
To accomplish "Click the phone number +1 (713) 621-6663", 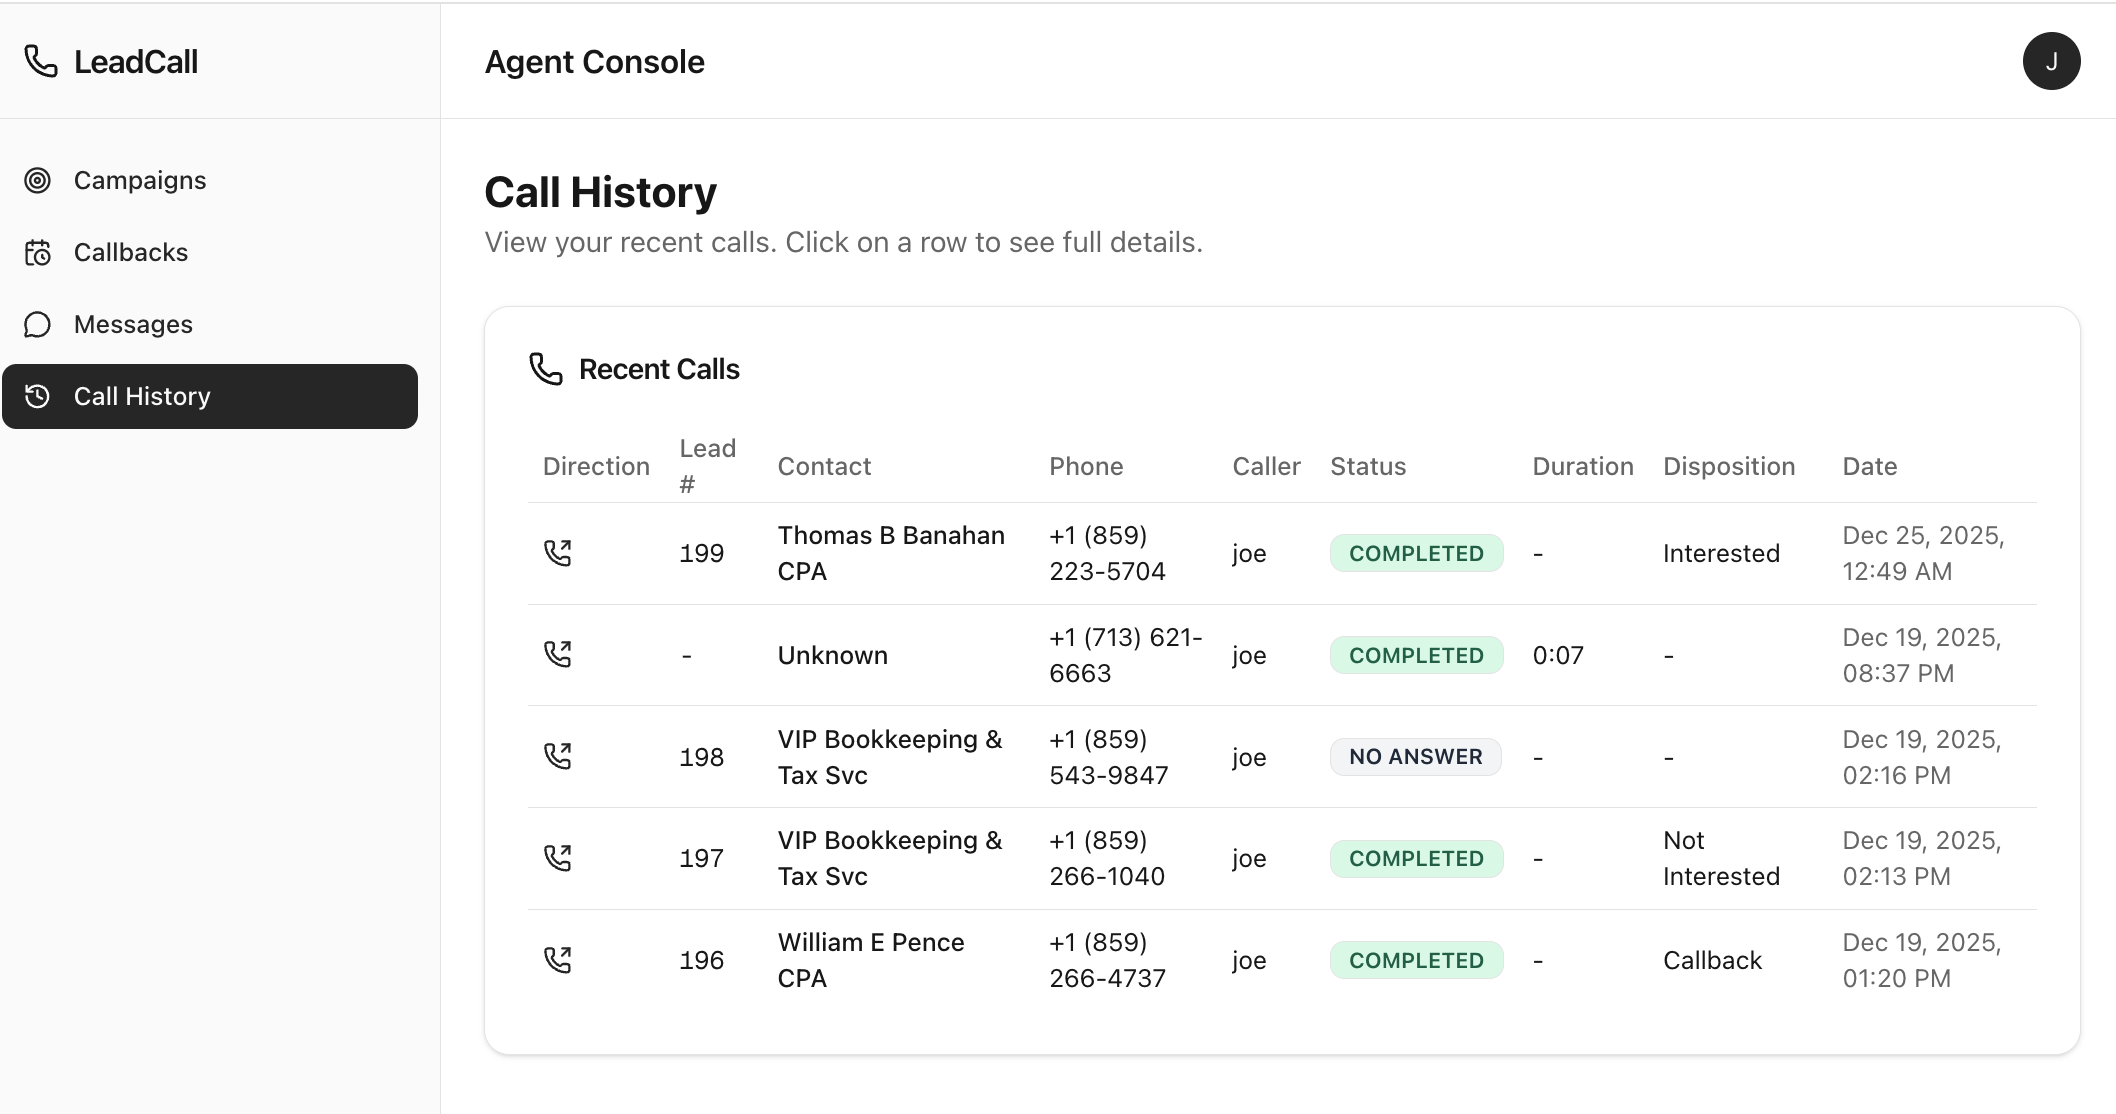I will 1125,654.
